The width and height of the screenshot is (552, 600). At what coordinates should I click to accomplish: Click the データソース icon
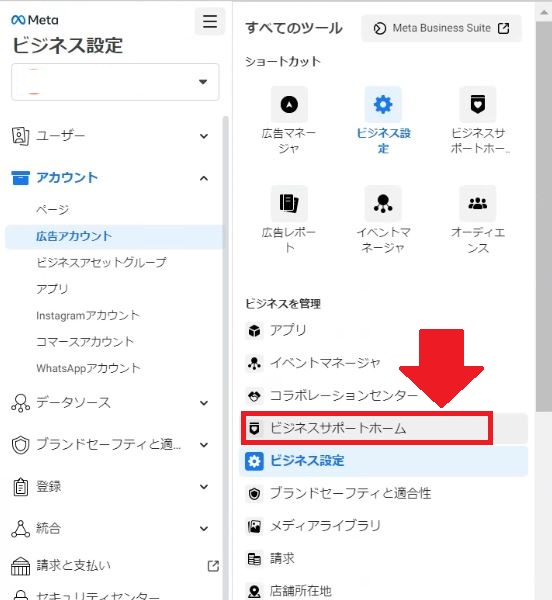click(x=20, y=403)
